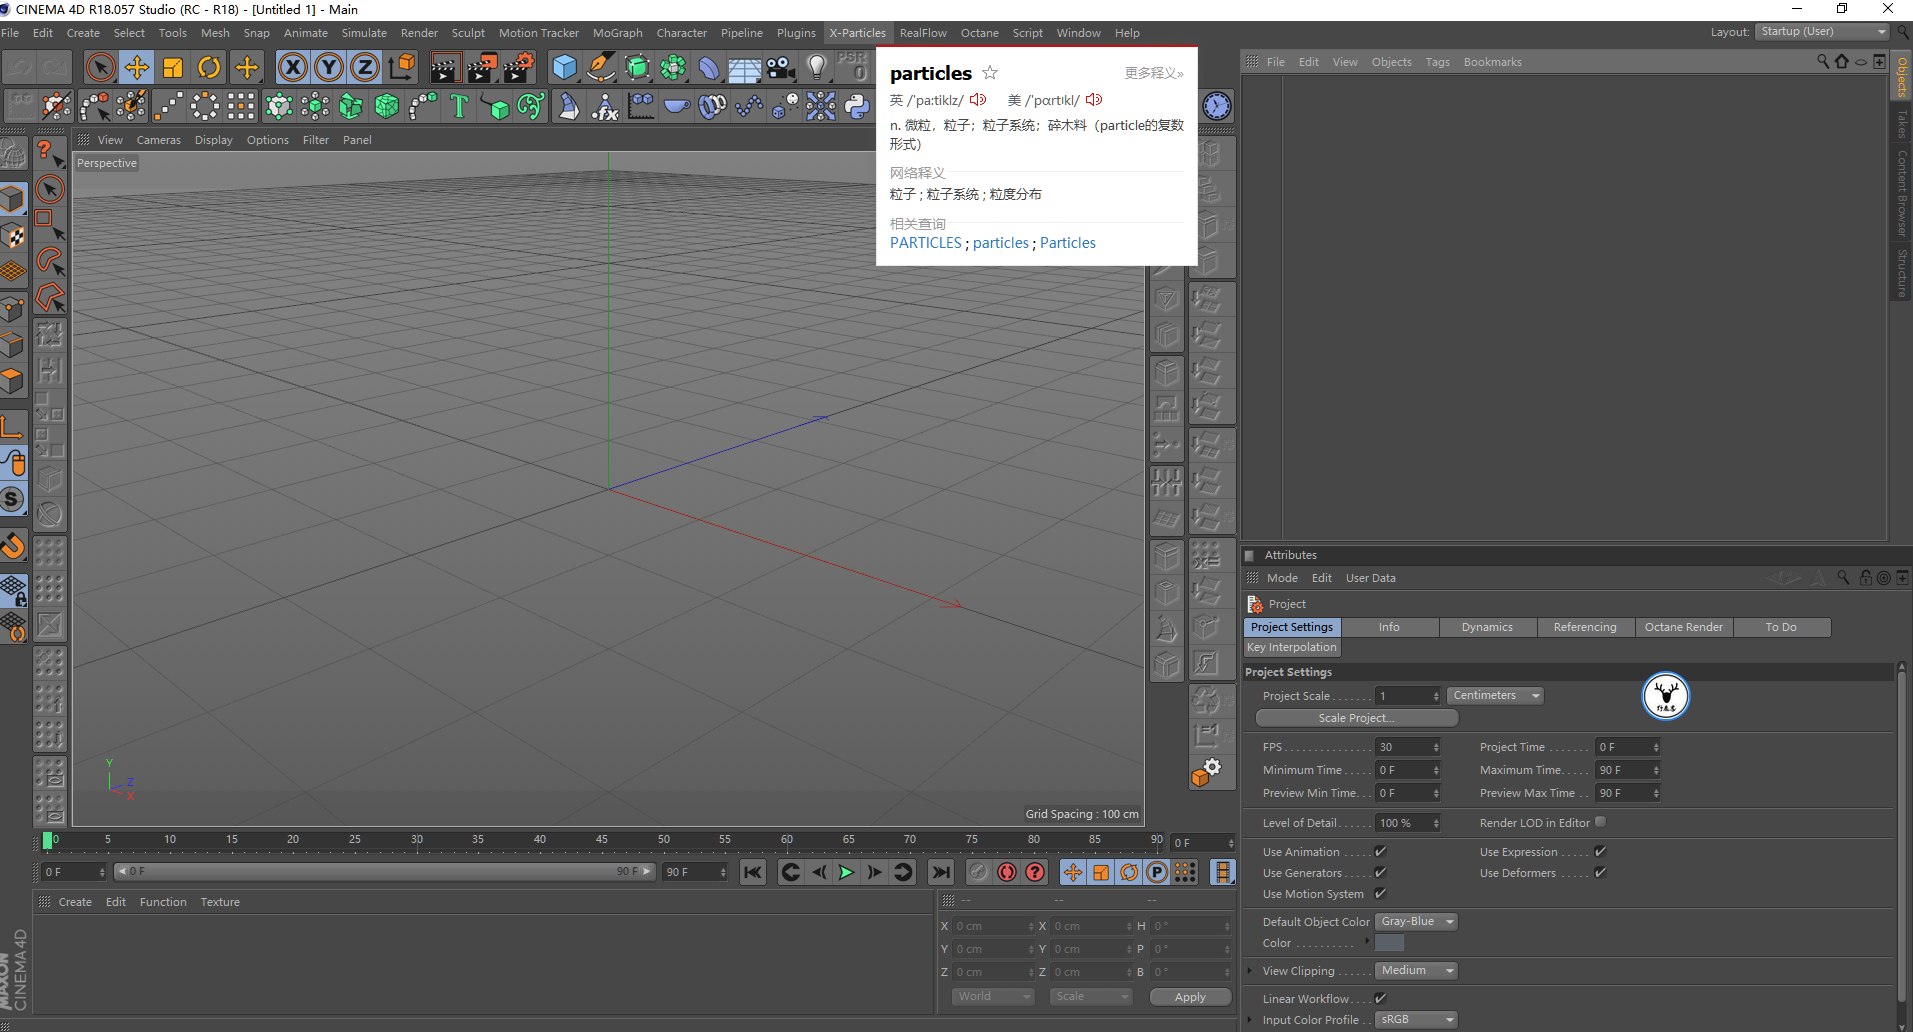Open the Centimeters unit dropdown

pos(1495,696)
